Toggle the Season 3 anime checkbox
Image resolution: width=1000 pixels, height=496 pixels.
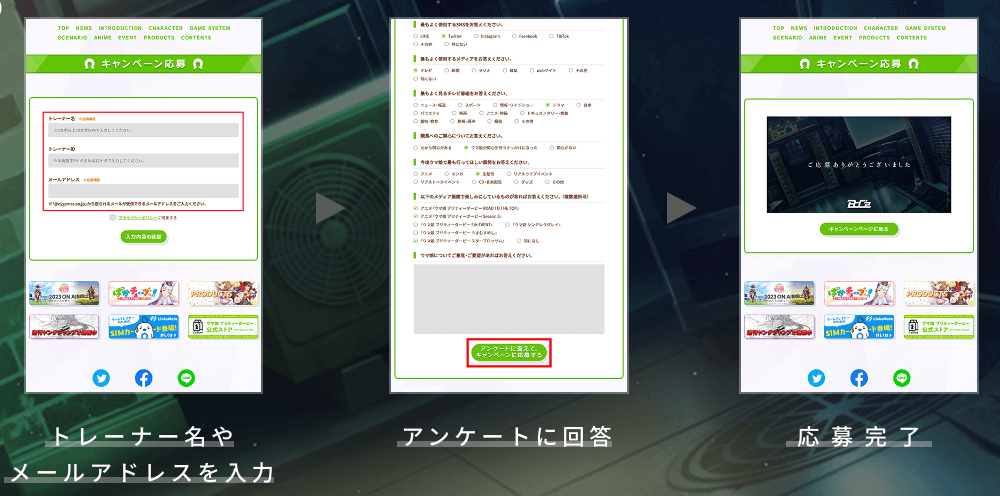[x=416, y=216]
